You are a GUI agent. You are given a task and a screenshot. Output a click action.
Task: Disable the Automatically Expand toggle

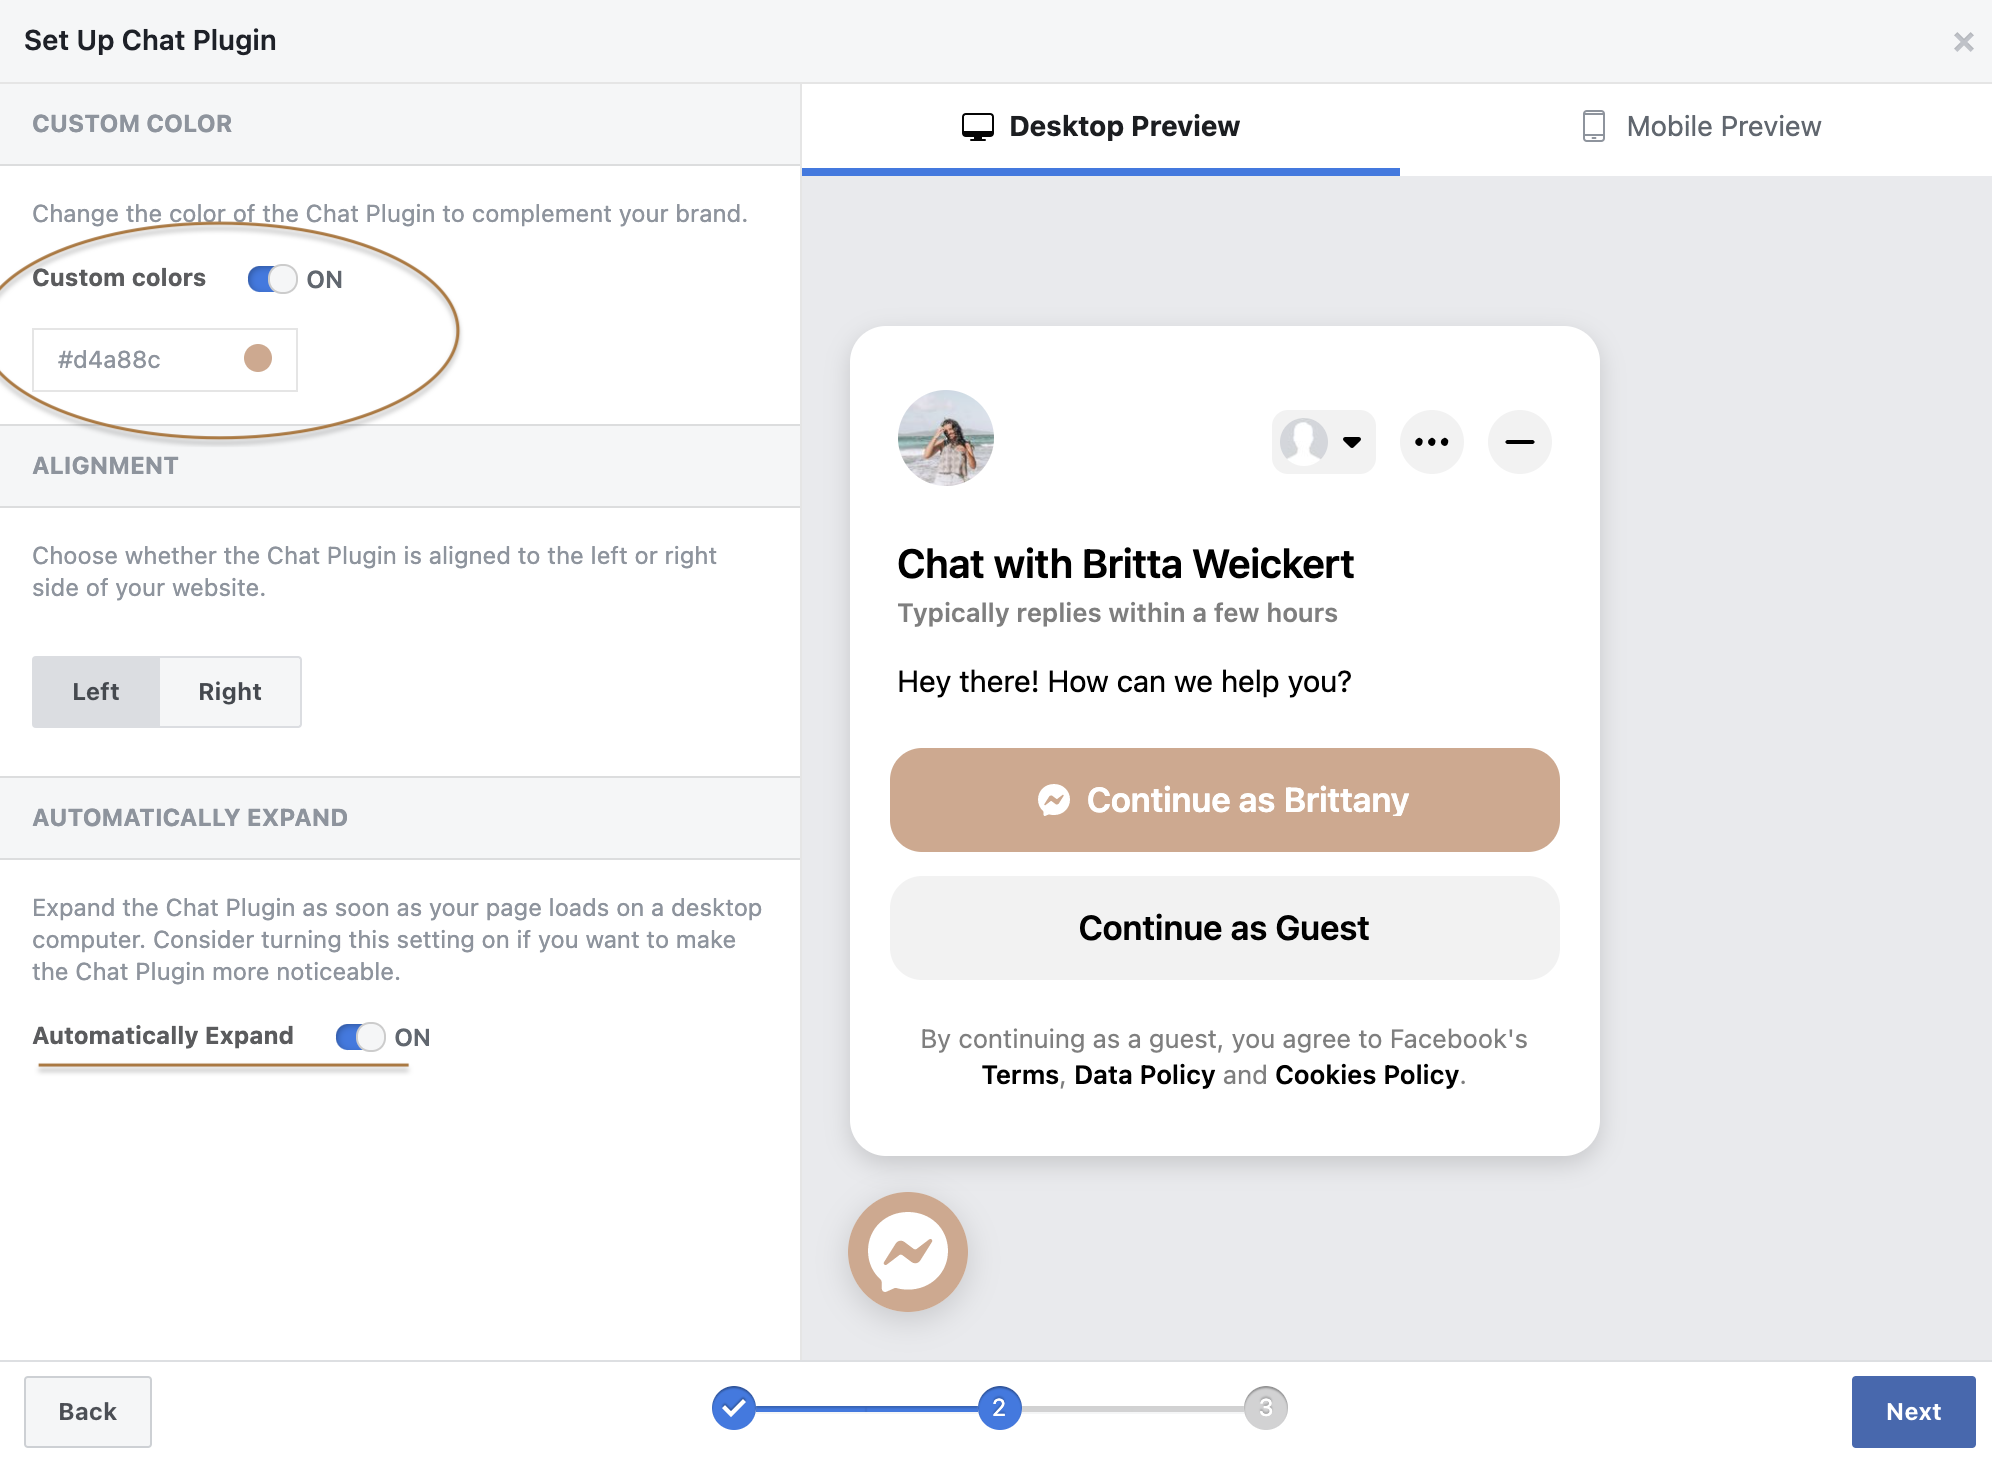pos(360,1037)
